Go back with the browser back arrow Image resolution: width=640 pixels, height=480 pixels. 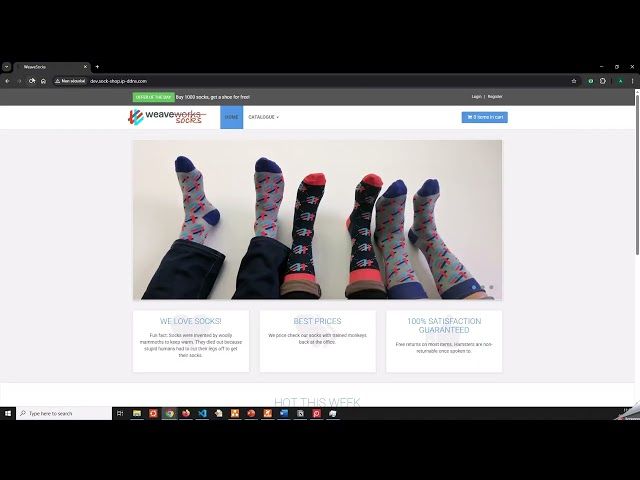(7, 81)
